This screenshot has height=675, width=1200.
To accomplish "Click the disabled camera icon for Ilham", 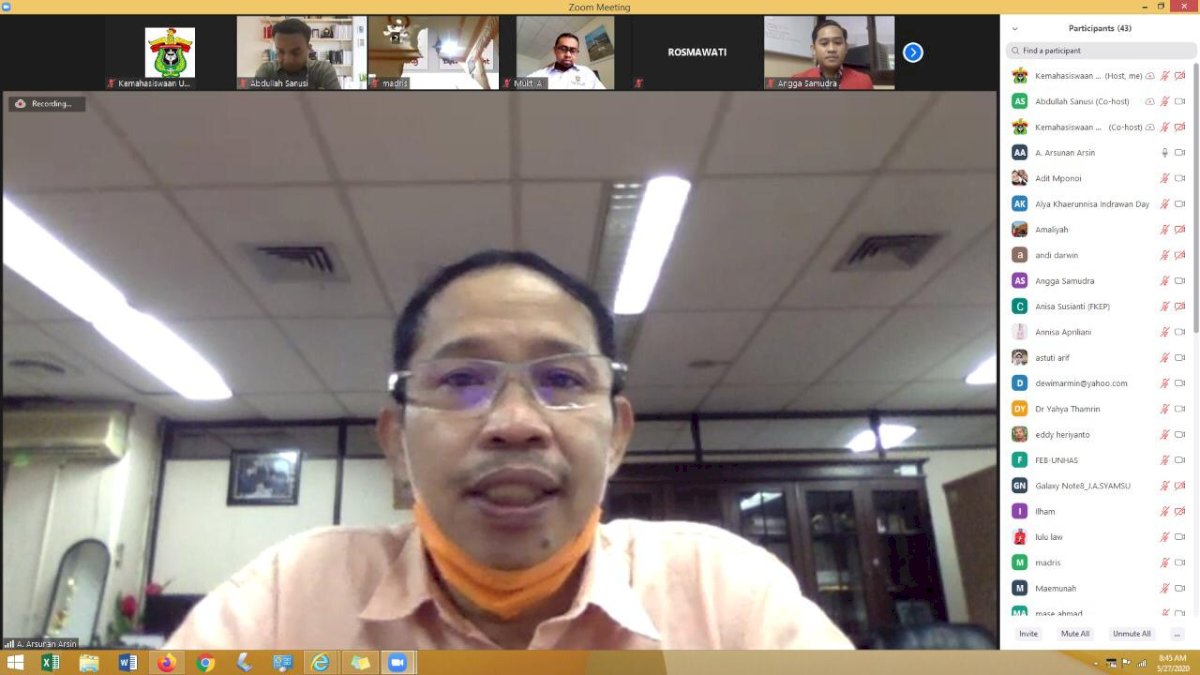I will [x=1180, y=512].
